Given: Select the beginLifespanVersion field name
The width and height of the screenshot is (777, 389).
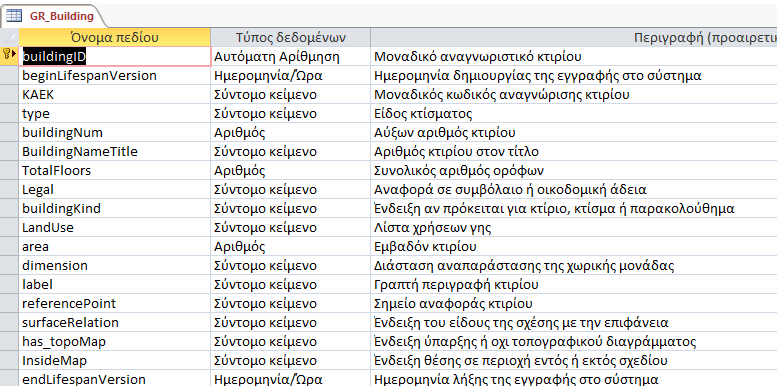Looking at the screenshot, I should coord(114,75).
